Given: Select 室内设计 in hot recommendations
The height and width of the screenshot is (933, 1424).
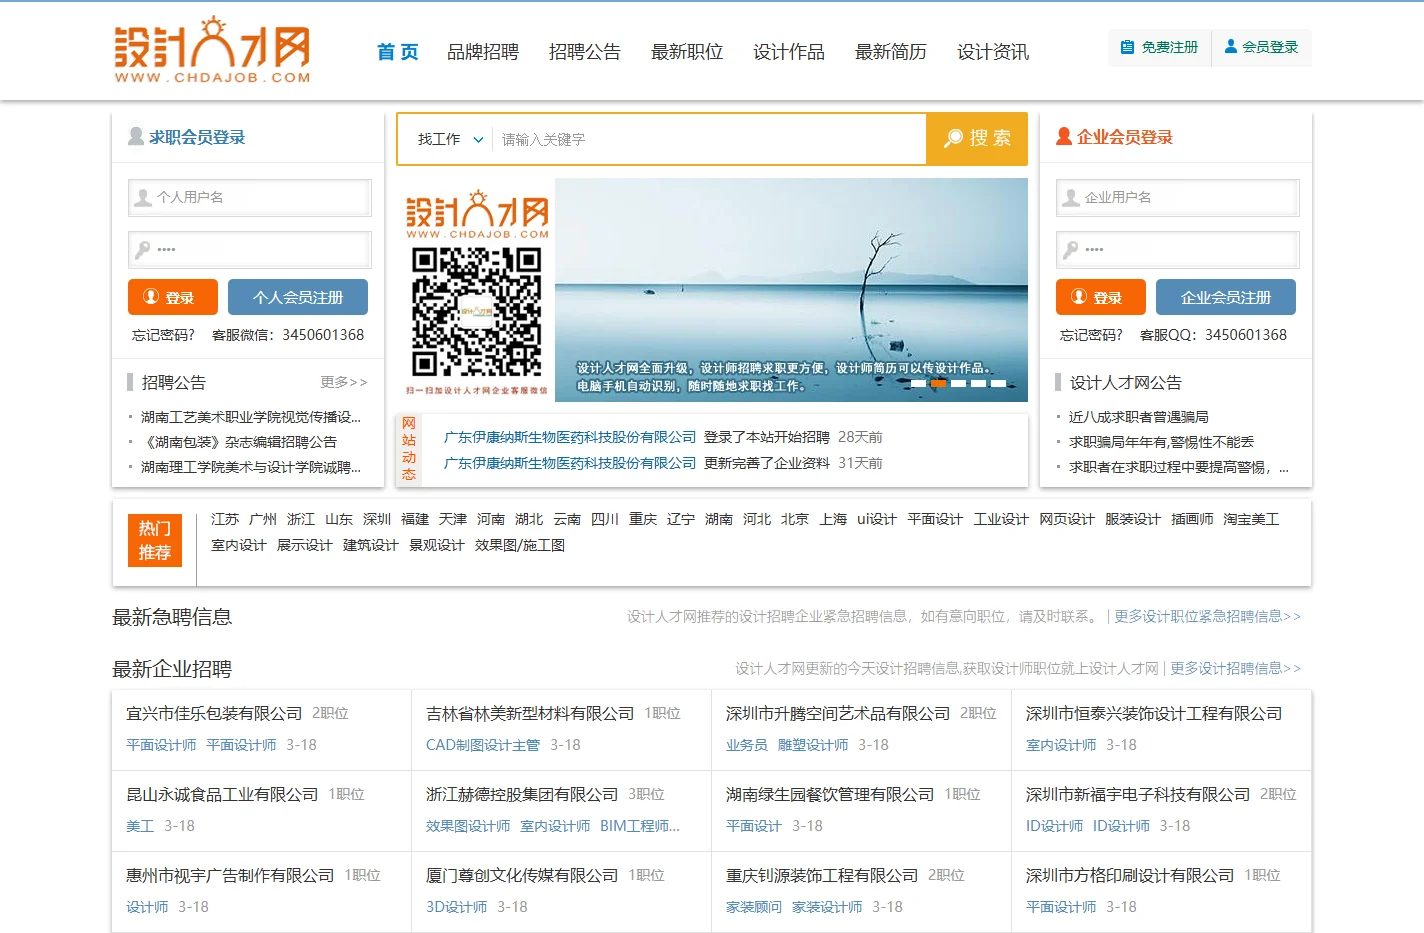Looking at the screenshot, I should click(239, 545).
